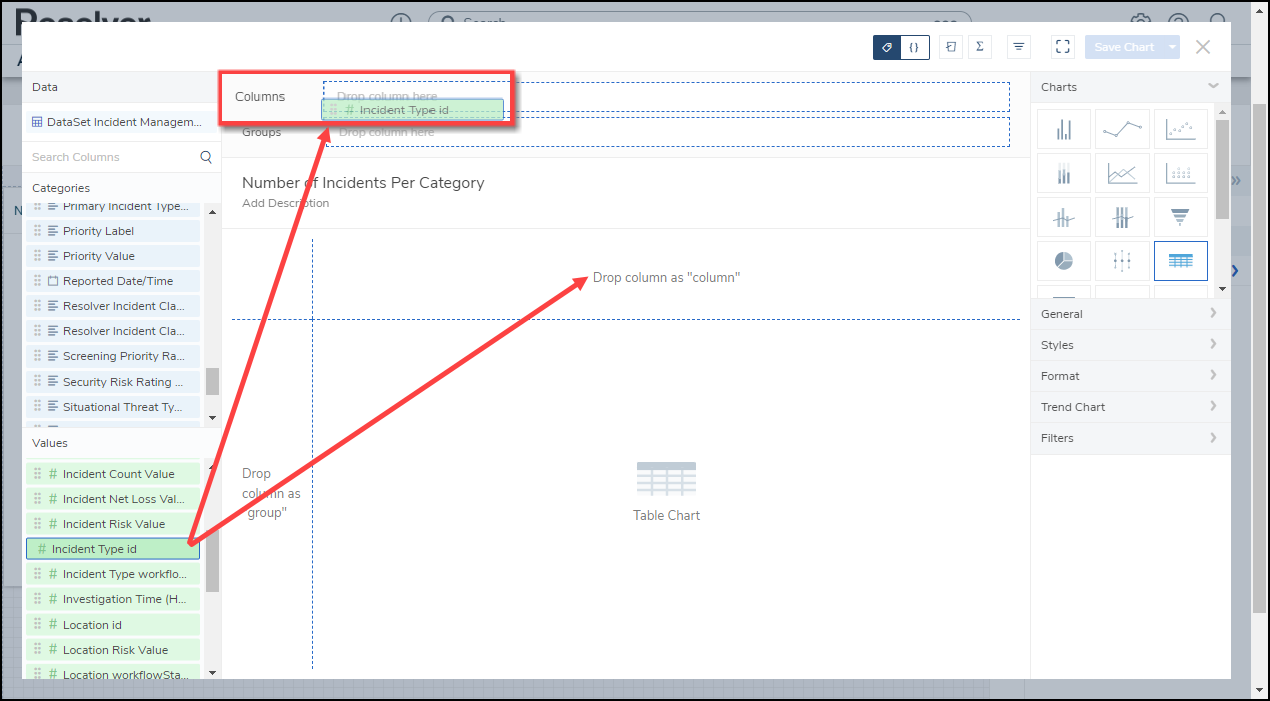Select Security Risk Rating category
This screenshot has width=1270, height=701.
[113, 382]
